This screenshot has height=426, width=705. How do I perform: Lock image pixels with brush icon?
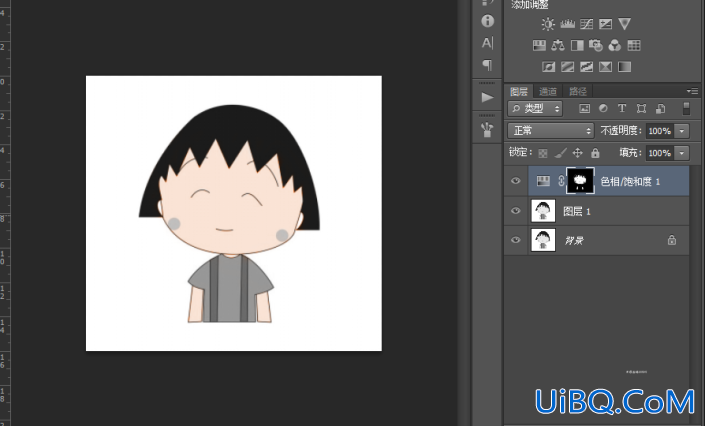[x=560, y=153]
